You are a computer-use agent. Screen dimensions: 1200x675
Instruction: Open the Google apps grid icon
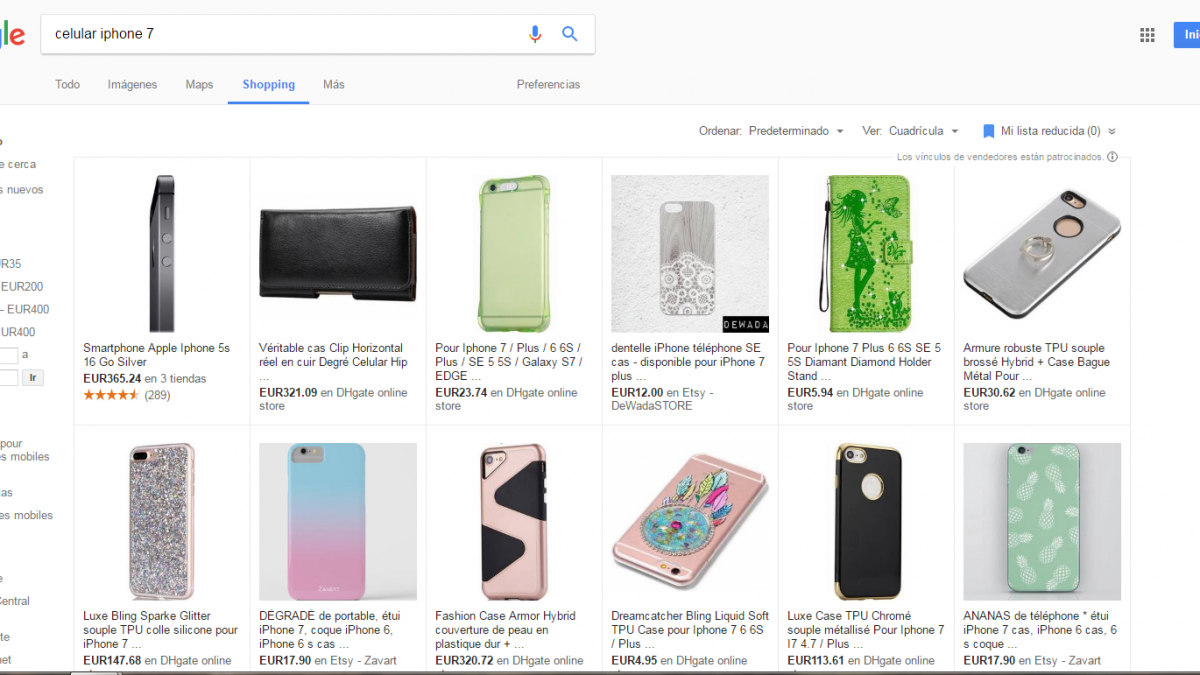pyautogui.click(x=1147, y=35)
